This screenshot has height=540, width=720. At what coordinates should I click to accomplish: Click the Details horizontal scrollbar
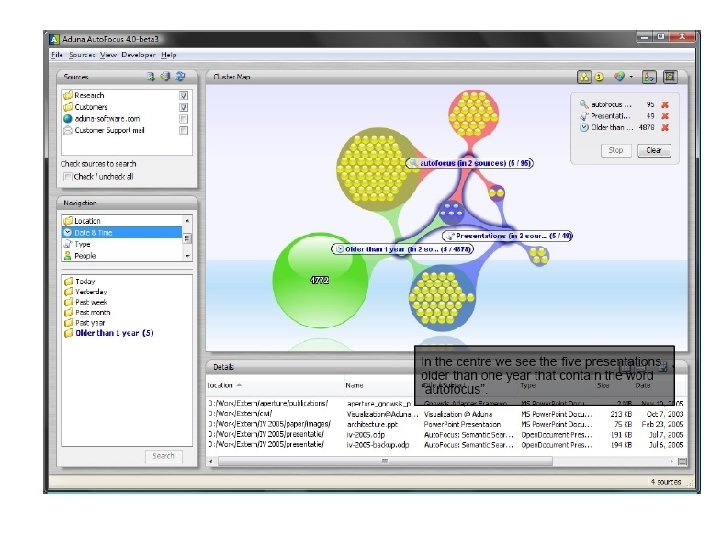(x=385, y=461)
